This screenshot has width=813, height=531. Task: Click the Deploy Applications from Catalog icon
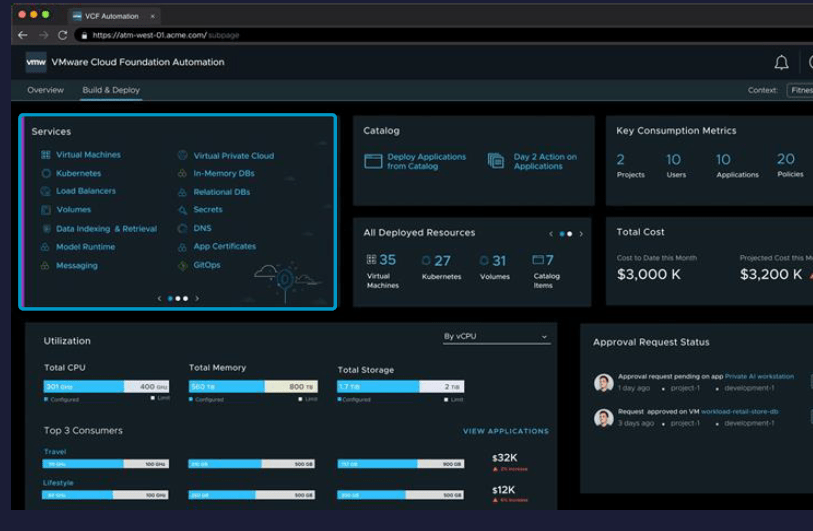pyautogui.click(x=373, y=161)
